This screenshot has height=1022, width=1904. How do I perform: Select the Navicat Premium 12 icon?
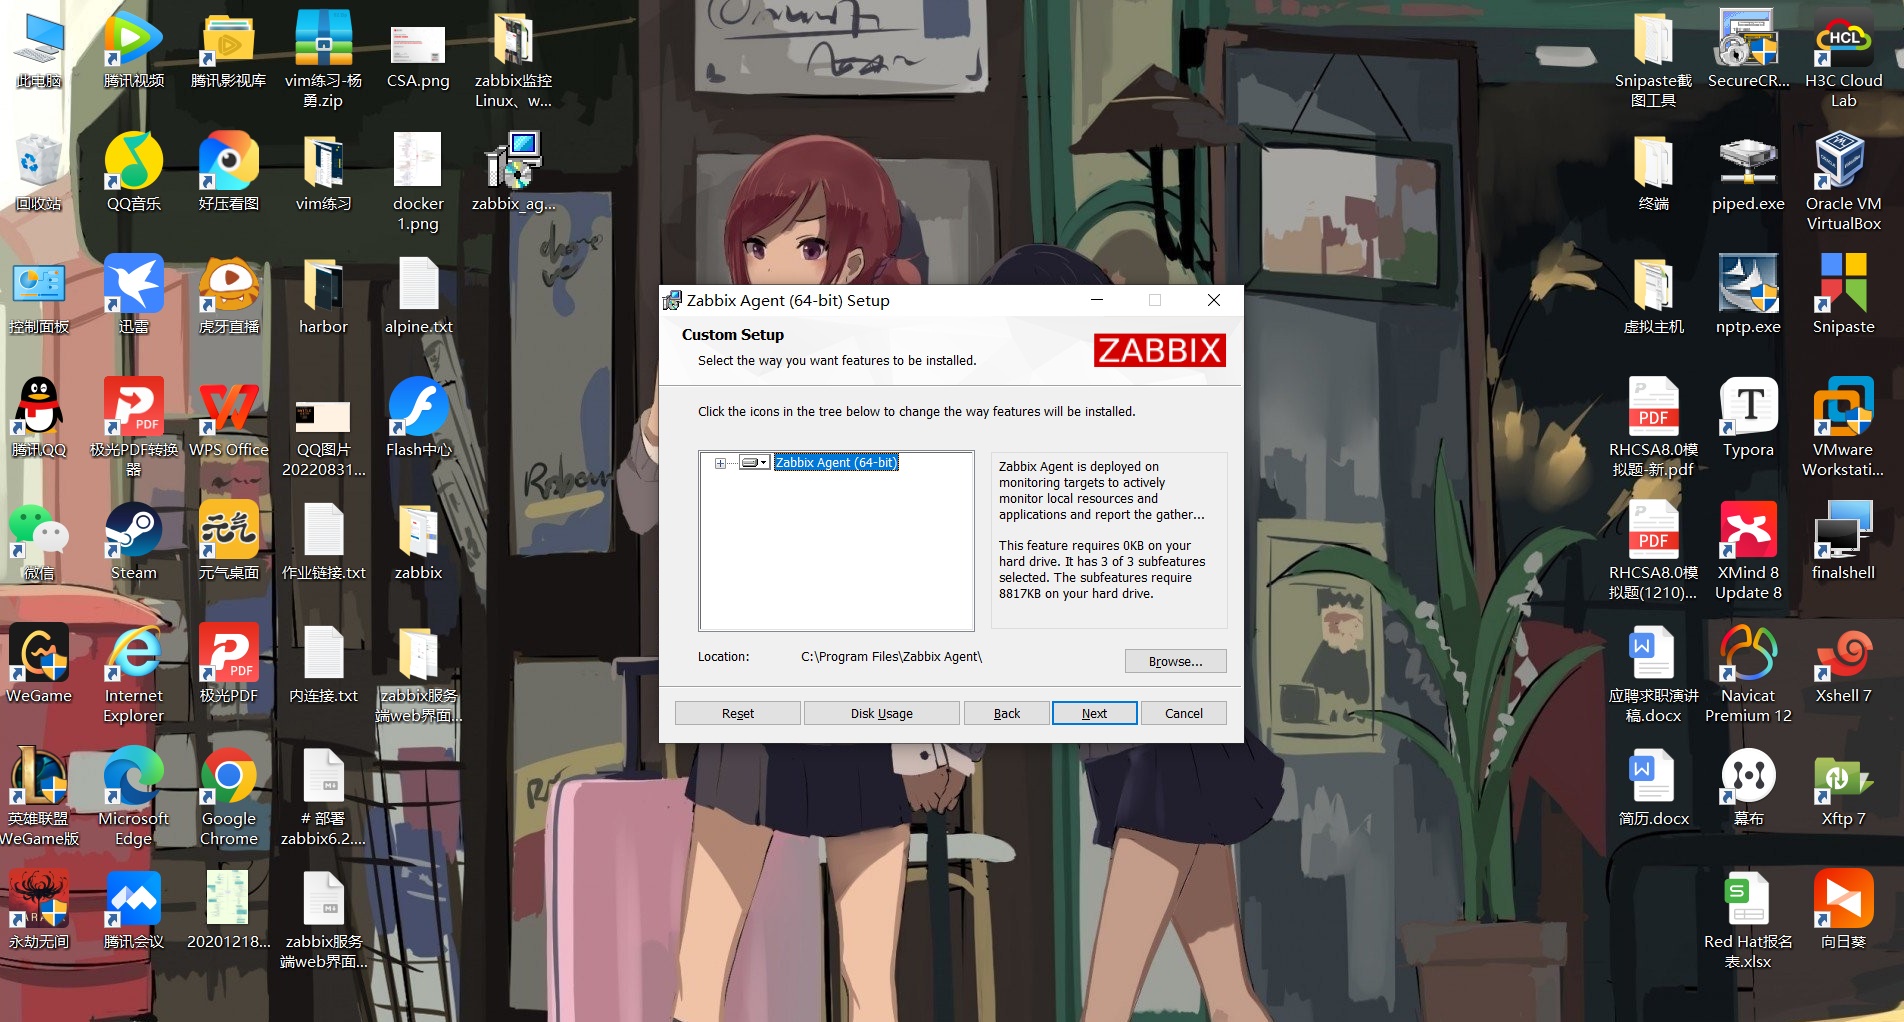(1748, 674)
